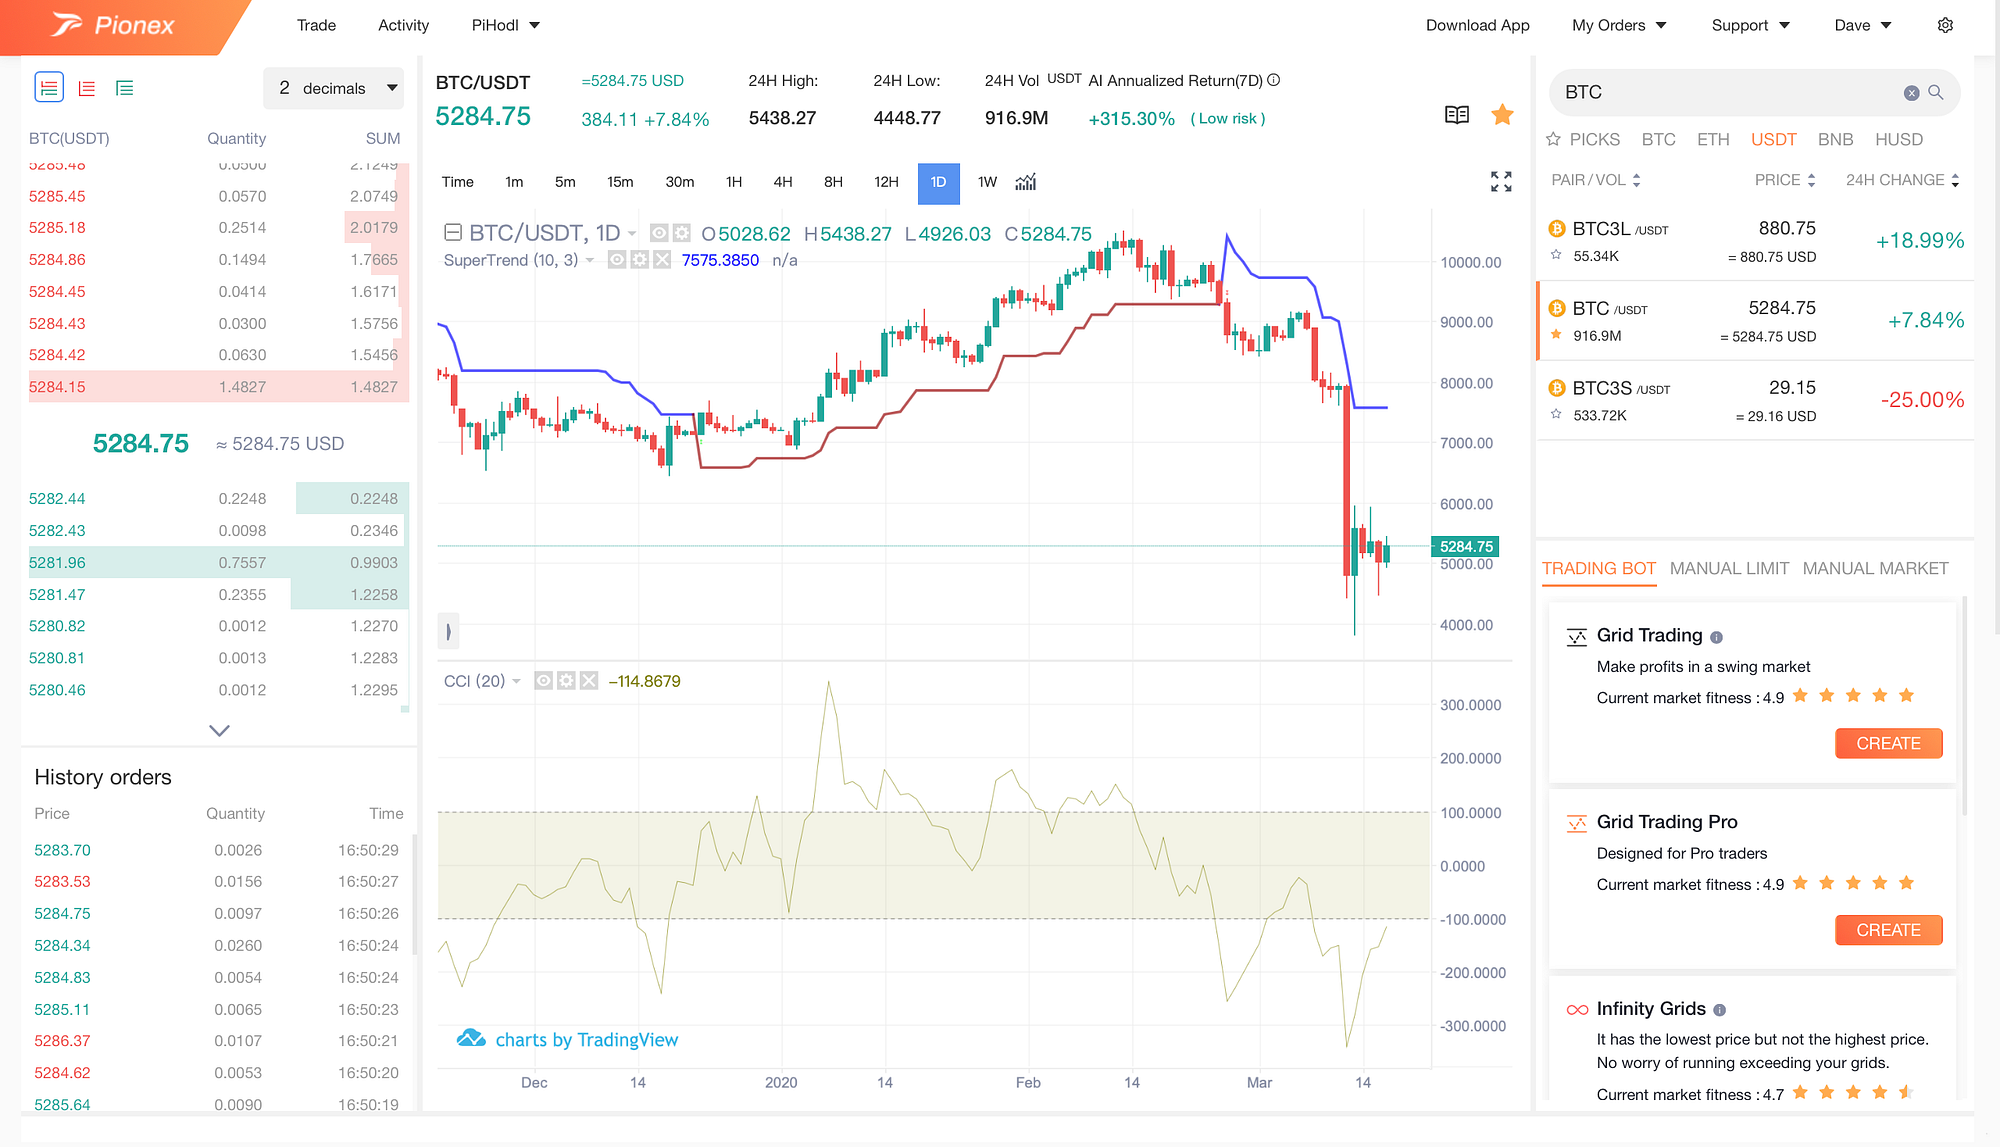The height and width of the screenshot is (1147, 2000).
Task: Switch to the MANUAL LIMIT tab
Action: point(1729,568)
